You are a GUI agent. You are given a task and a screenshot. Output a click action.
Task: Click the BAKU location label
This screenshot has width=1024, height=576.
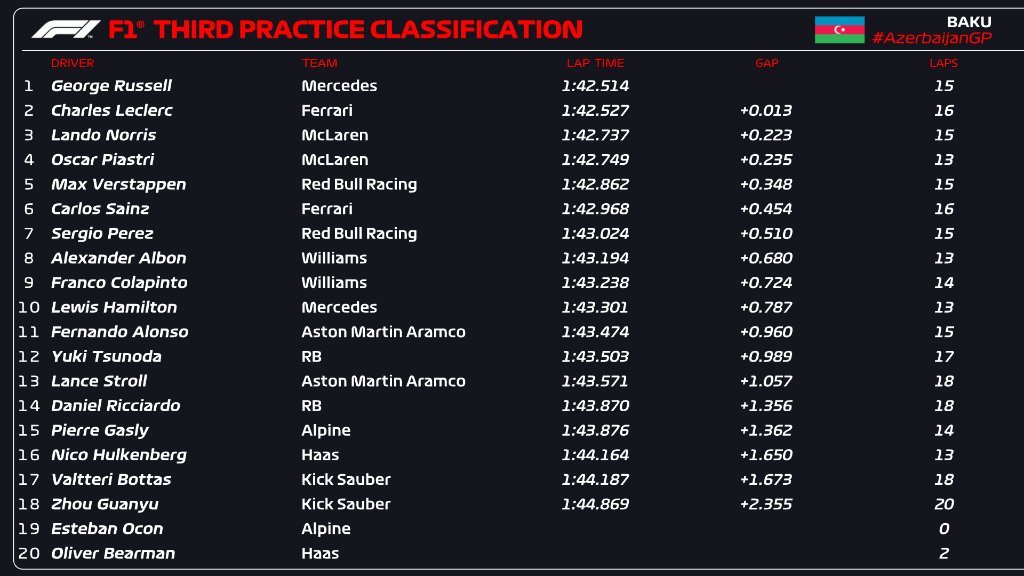click(x=969, y=22)
